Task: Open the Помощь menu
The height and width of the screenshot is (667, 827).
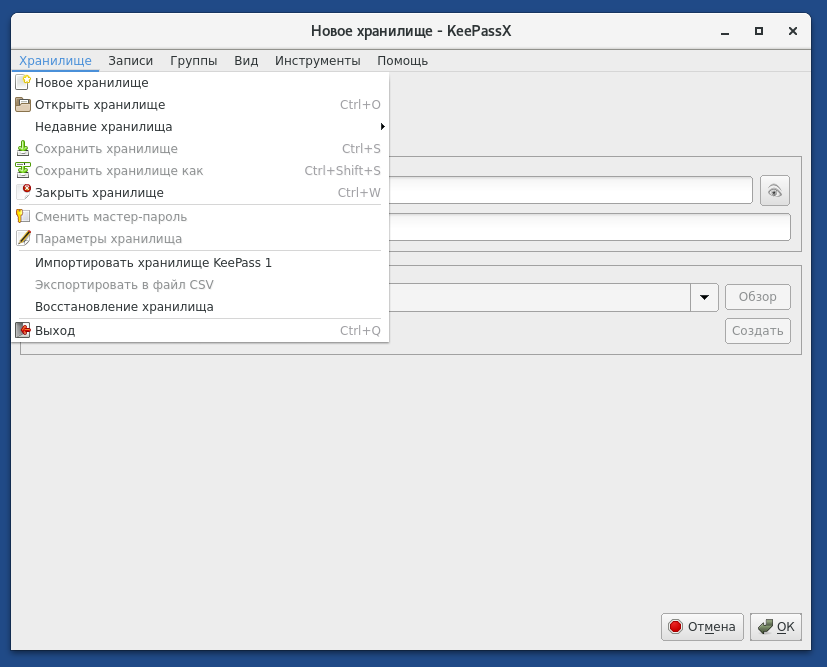Action: click(402, 61)
